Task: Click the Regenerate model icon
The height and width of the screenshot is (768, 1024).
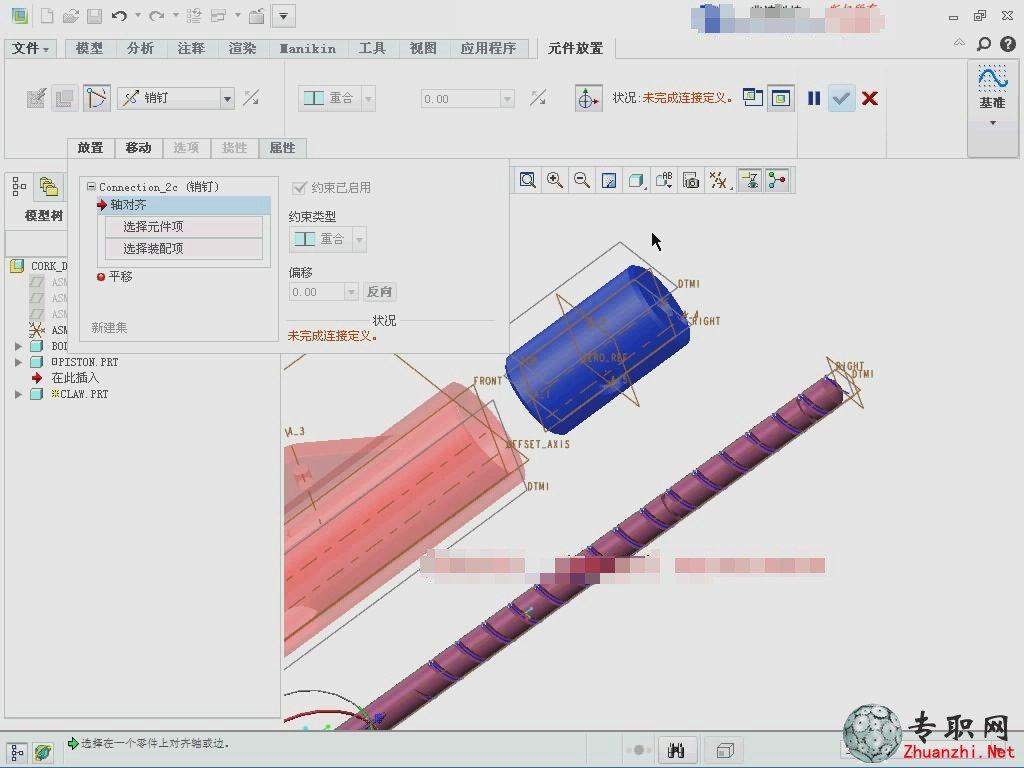Action: click(x=193, y=16)
